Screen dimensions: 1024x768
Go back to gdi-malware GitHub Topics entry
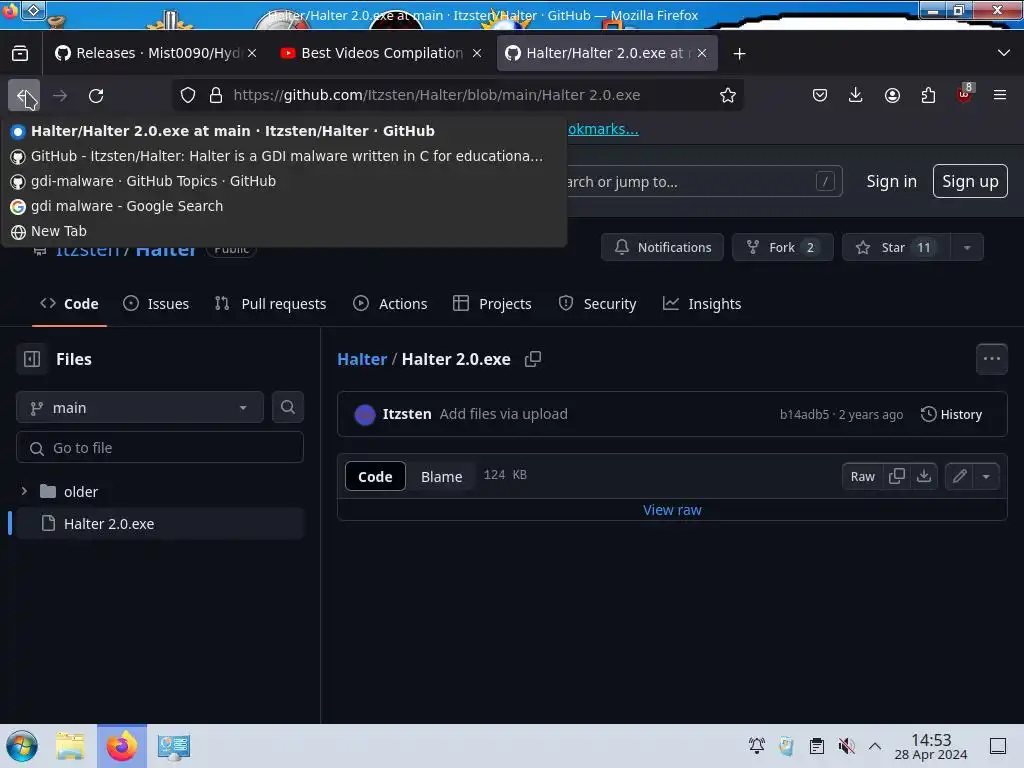[x=283, y=181]
